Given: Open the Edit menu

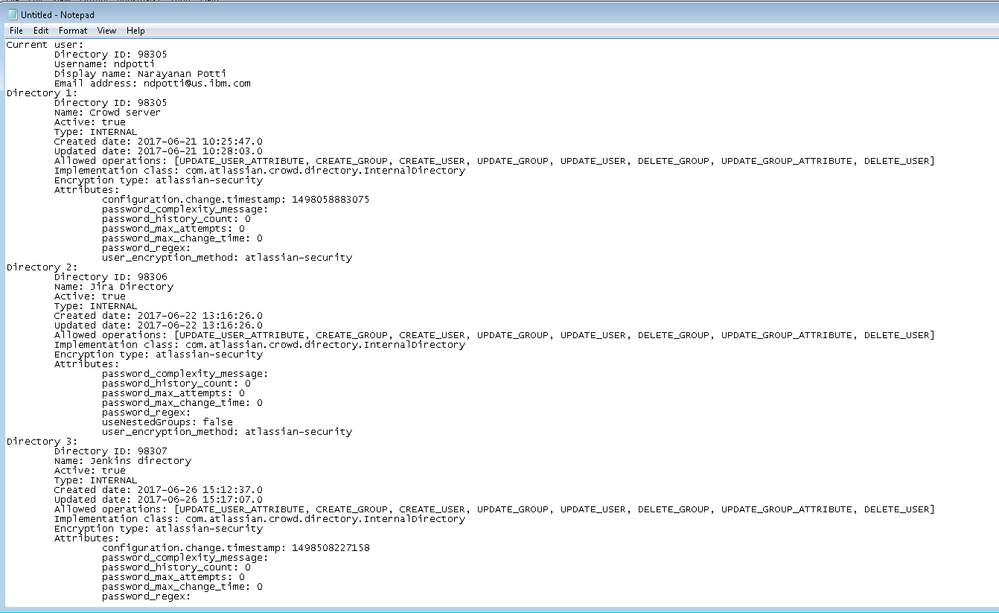Looking at the screenshot, I should [41, 31].
